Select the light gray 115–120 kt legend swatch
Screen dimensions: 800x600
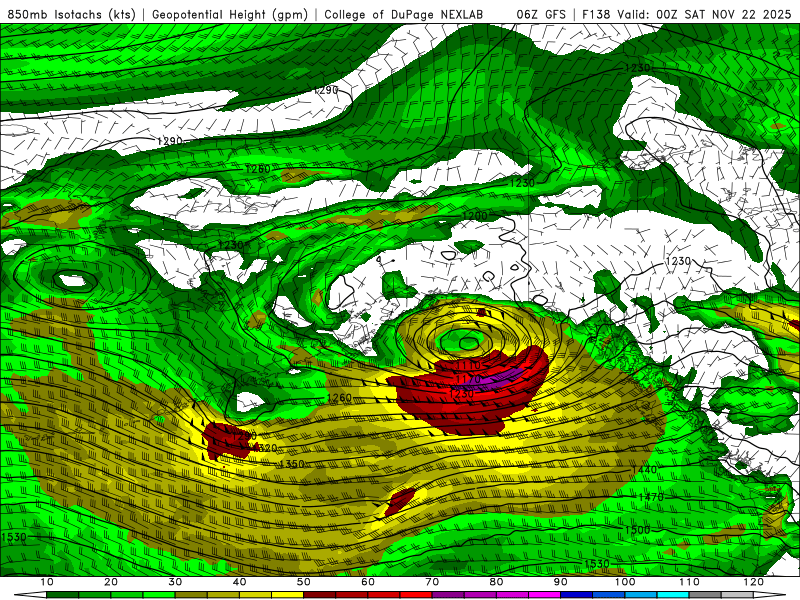pyautogui.click(x=738, y=595)
